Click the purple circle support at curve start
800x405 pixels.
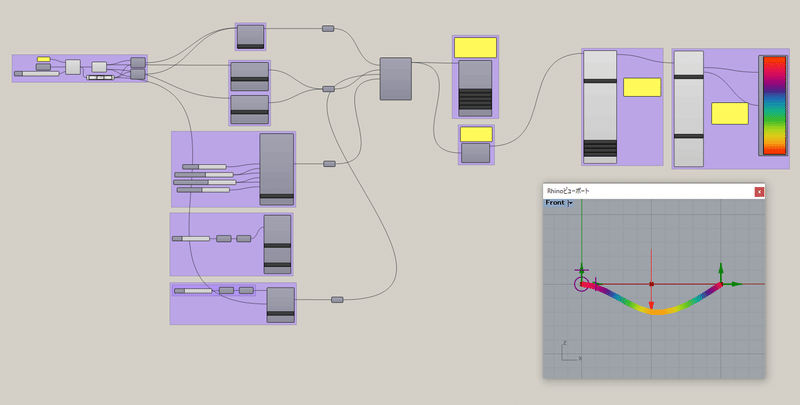click(581, 284)
